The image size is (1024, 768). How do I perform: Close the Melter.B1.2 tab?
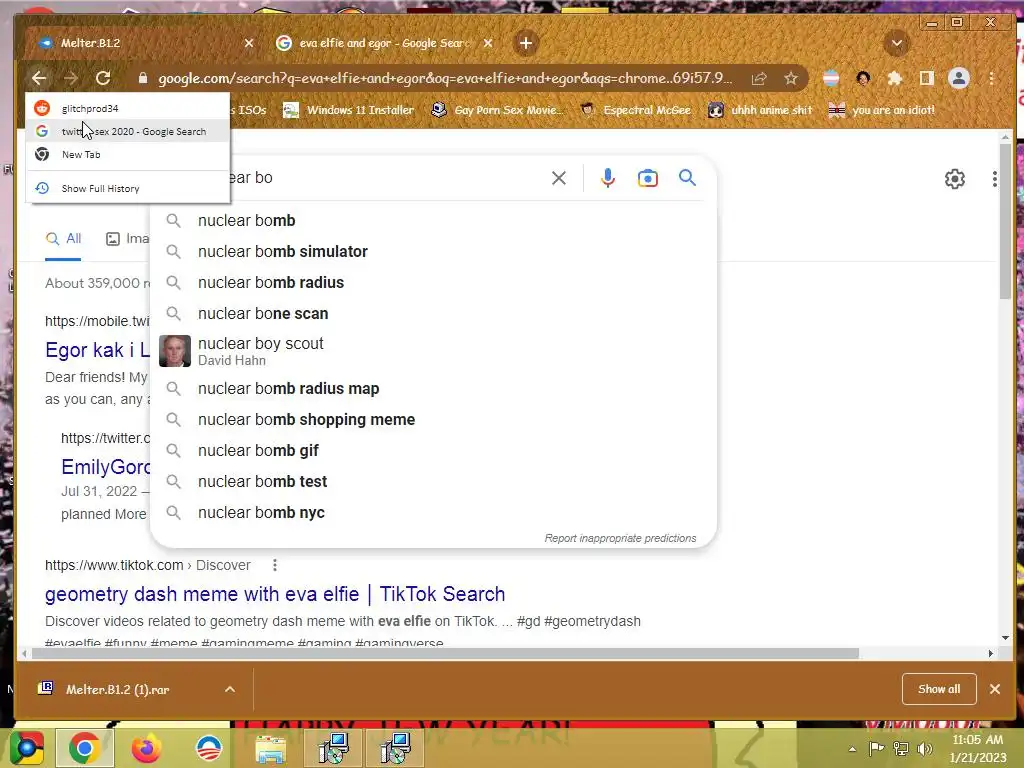[249, 43]
